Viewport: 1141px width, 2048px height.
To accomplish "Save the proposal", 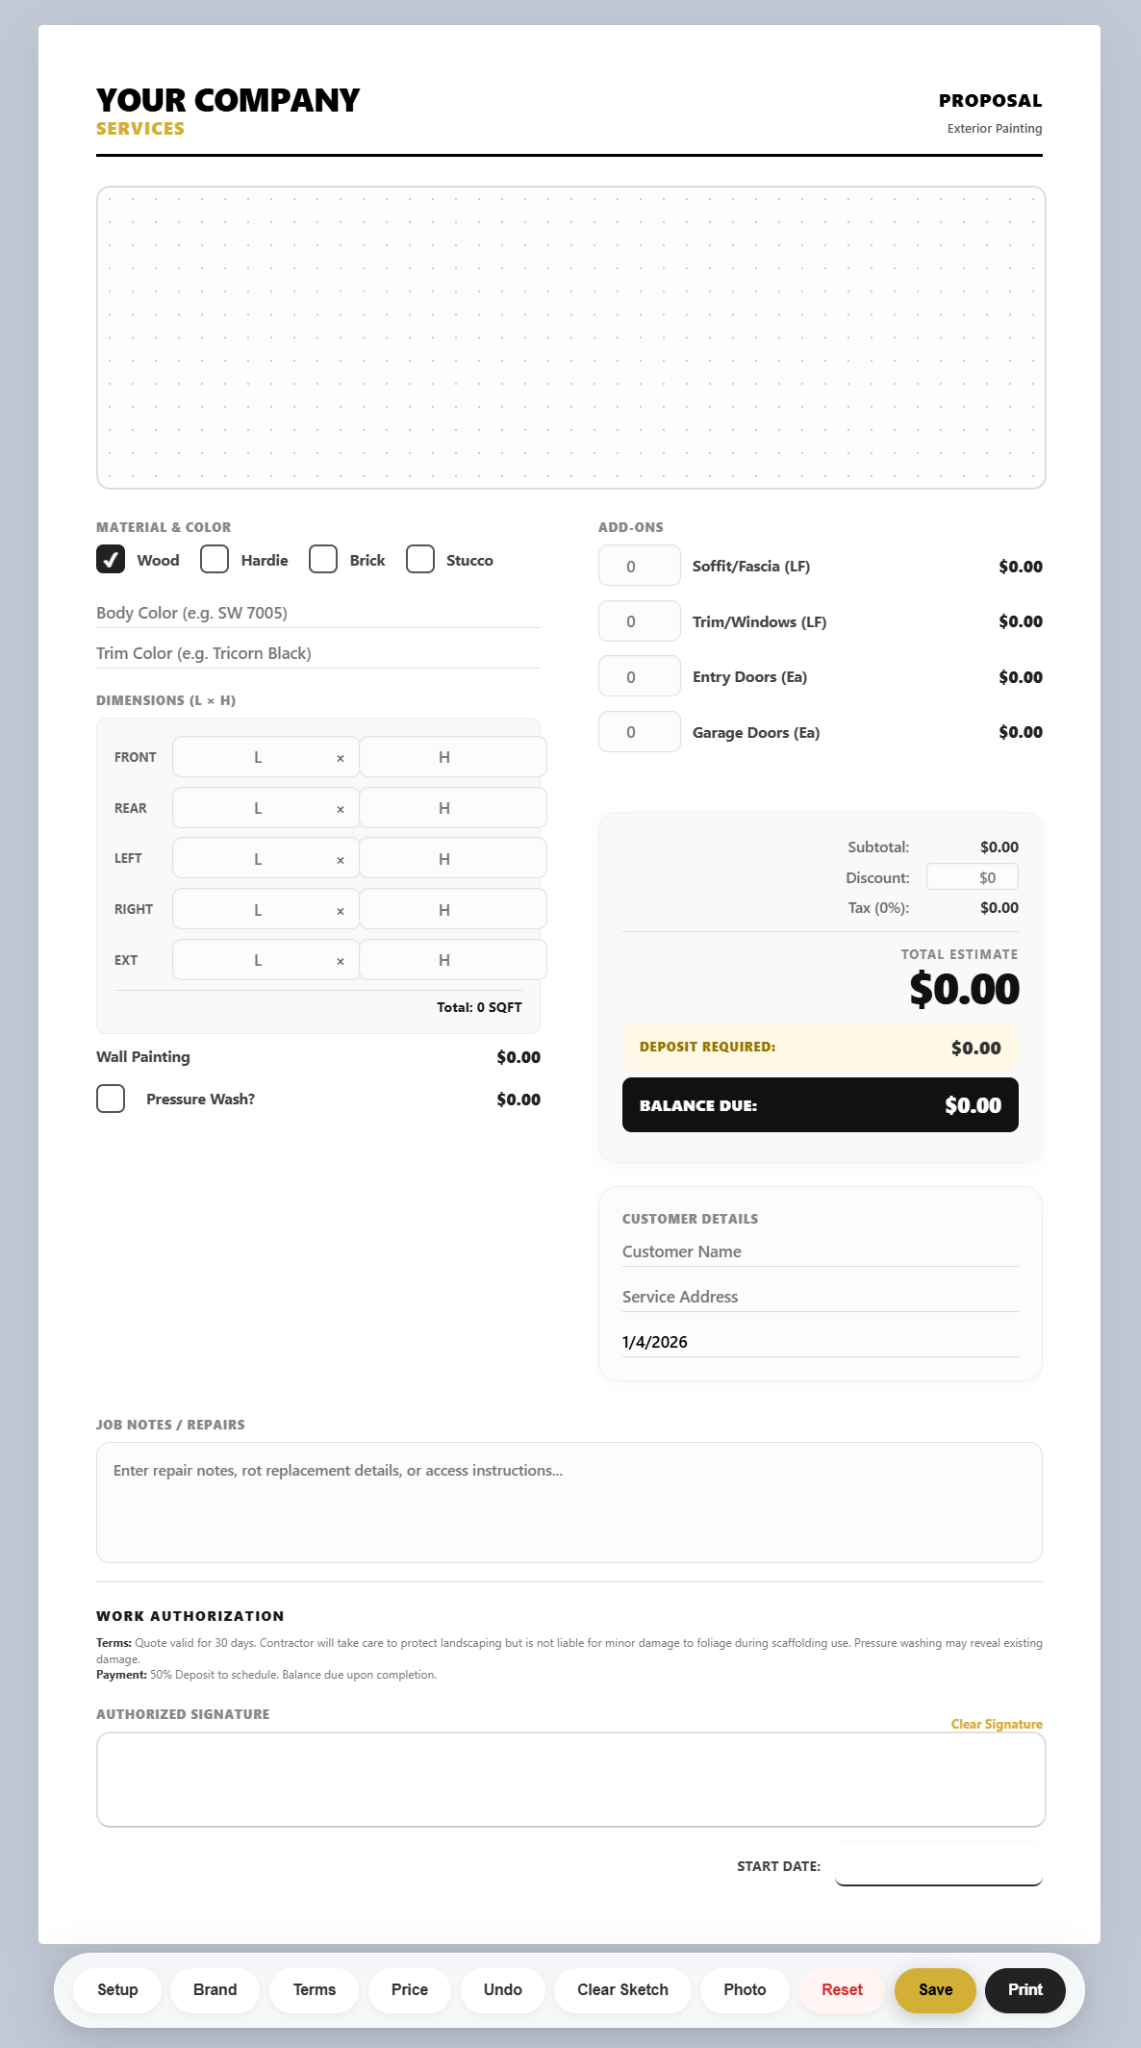I will click(935, 1989).
